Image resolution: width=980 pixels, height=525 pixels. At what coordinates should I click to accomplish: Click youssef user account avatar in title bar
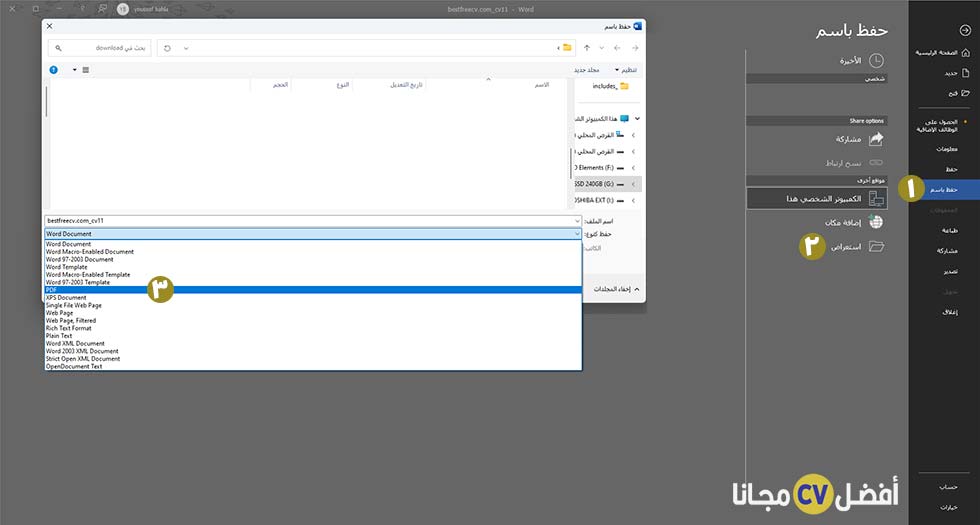pyautogui.click(x=123, y=9)
